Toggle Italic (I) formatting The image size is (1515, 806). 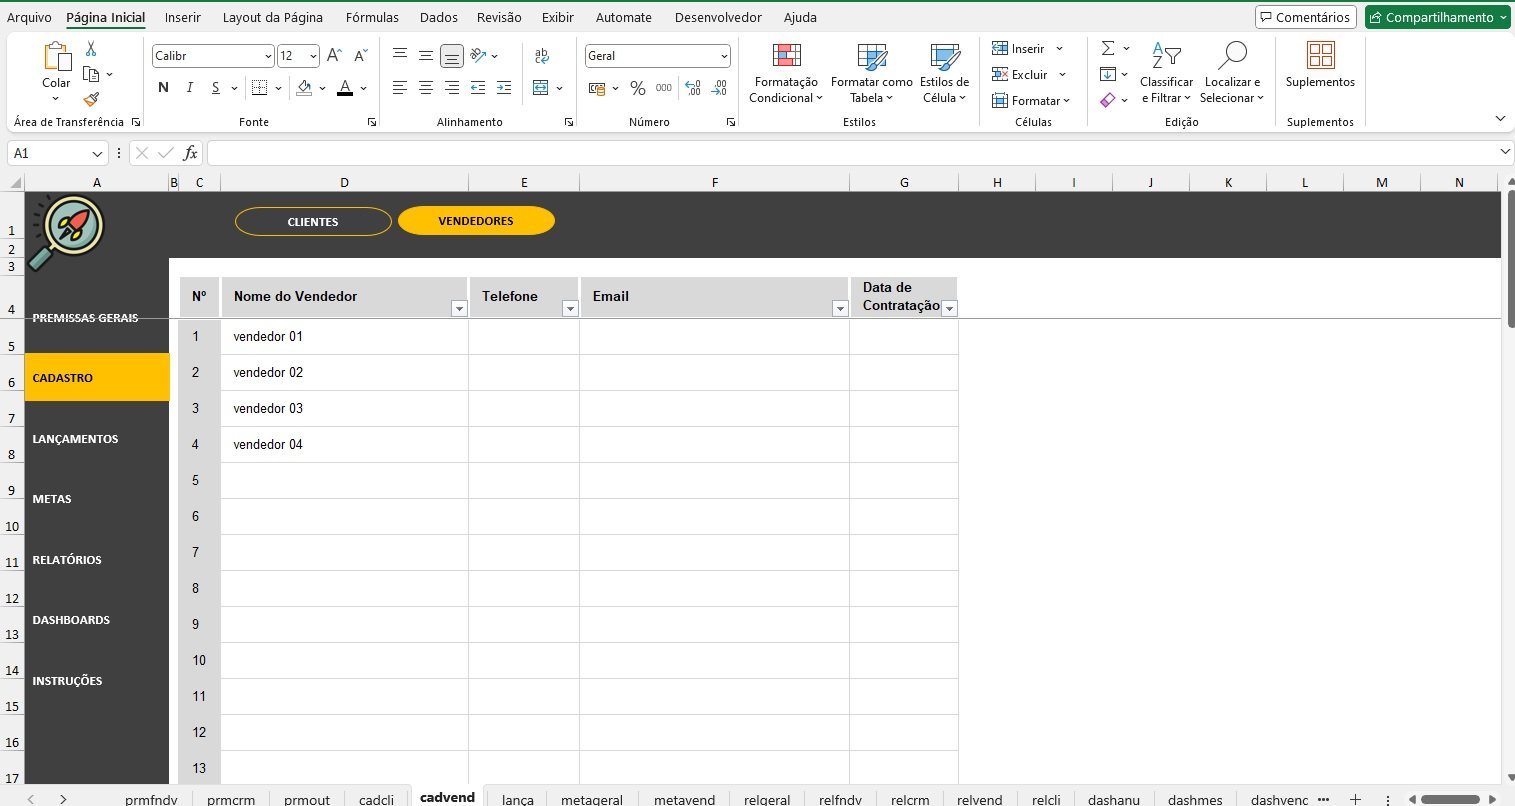click(189, 88)
